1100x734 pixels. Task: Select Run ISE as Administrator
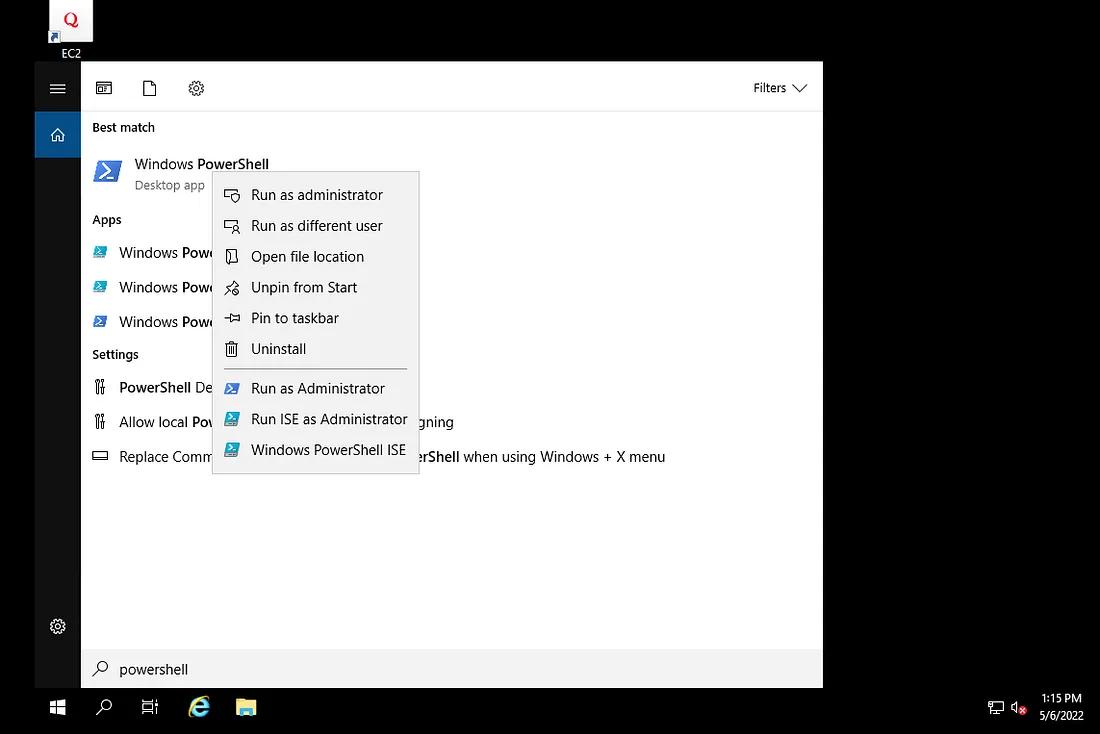click(x=316, y=420)
